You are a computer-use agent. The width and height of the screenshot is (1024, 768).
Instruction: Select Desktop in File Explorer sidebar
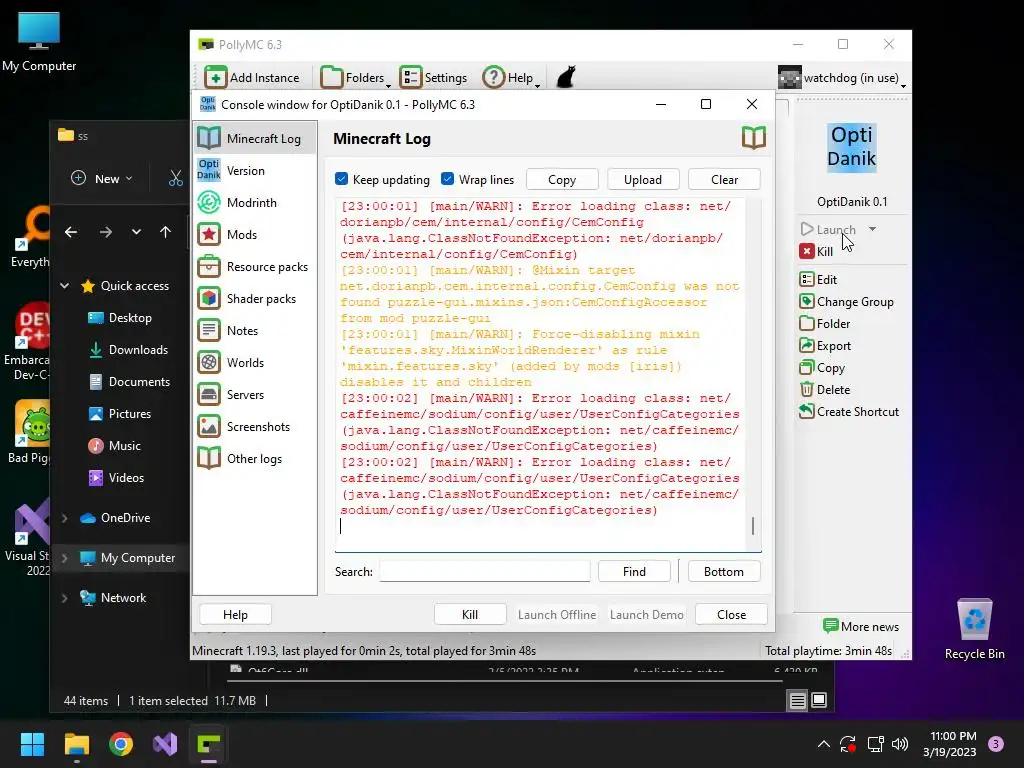[x=120, y=317]
